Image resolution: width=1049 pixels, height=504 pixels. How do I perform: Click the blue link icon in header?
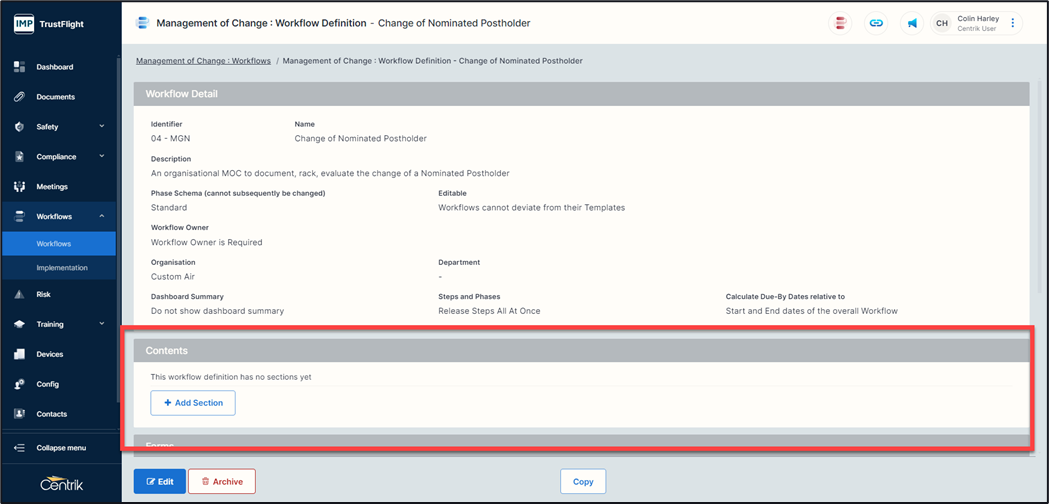pyautogui.click(x=876, y=23)
